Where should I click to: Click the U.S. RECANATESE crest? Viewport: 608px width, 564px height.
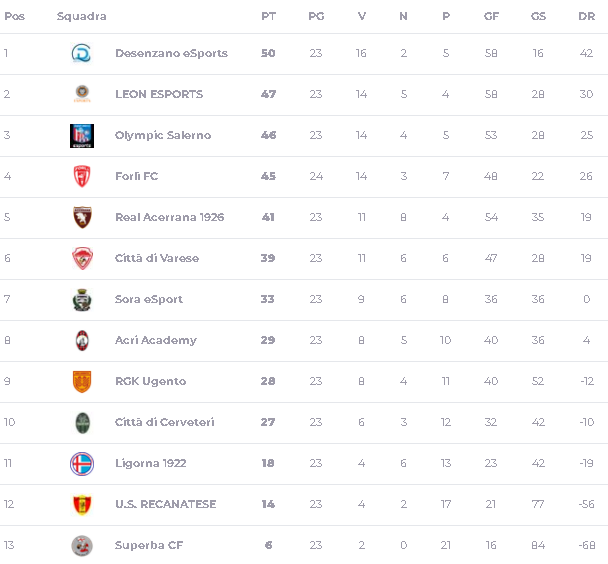82,505
